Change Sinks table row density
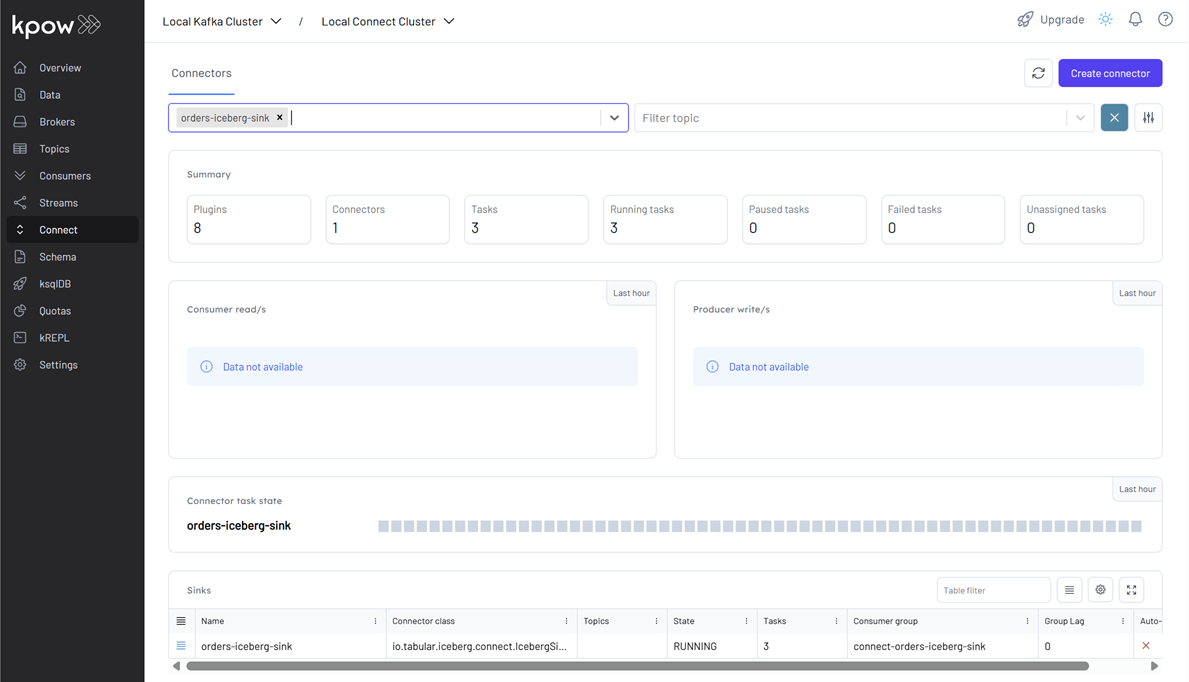Screen dimensions: 1189x682 (x=1069, y=590)
